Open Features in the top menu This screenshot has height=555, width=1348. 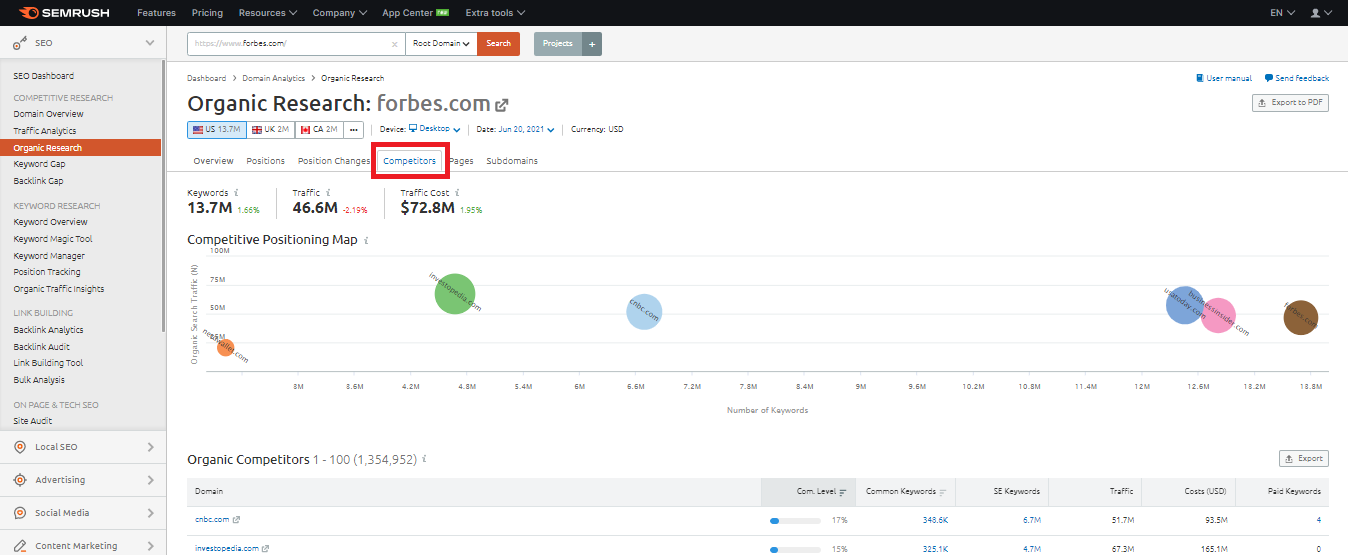(x=156, y=13)
